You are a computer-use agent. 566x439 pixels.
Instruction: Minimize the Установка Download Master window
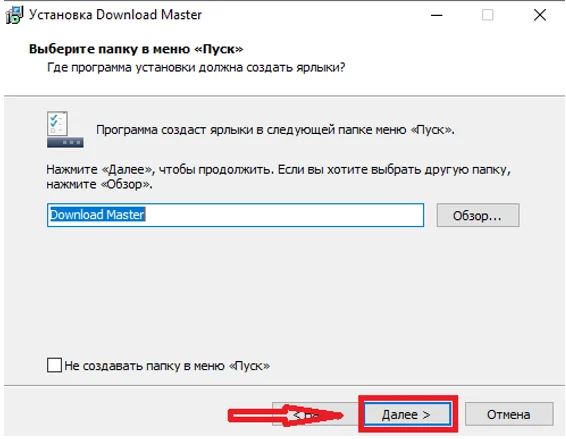coord(436,15)
